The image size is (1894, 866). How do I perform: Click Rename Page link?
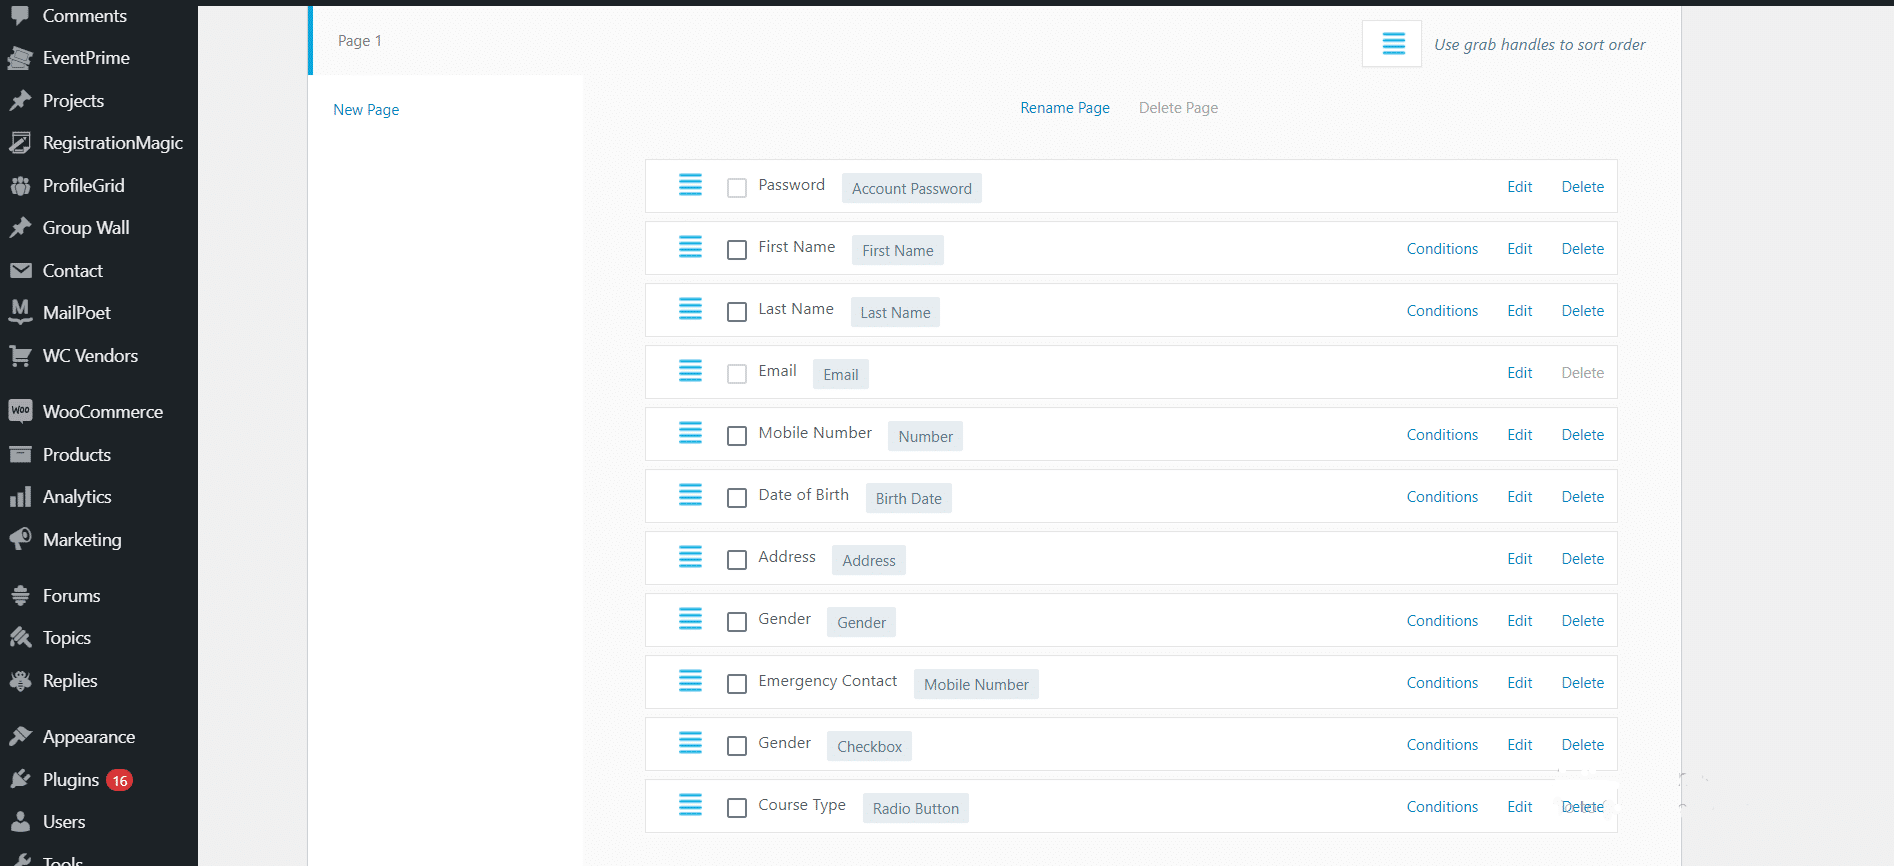tap(1065, 108)
